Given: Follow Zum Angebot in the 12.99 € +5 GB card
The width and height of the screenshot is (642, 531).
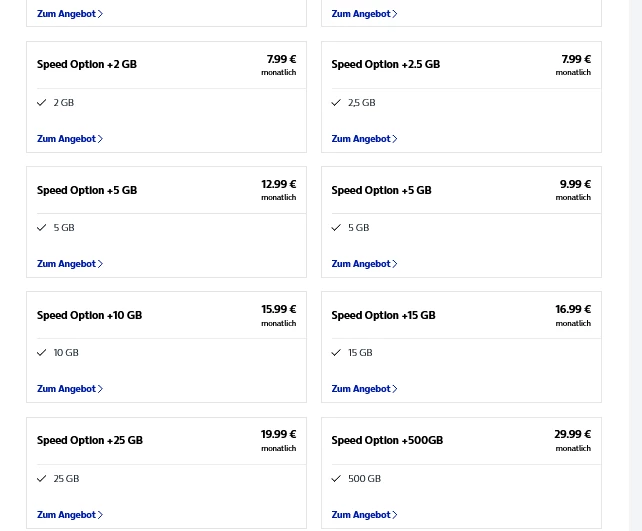Looking at the screenshot, I should point(69,264).
